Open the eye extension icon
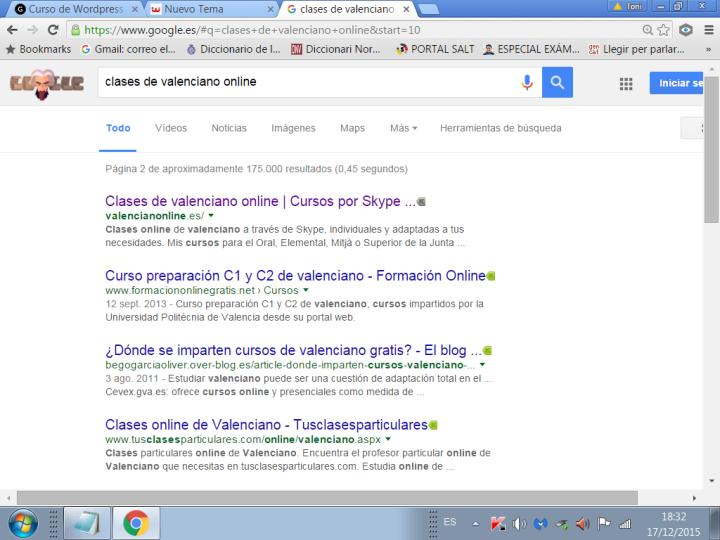The width and height of the screenshot is (720, 540). [686, 30]
